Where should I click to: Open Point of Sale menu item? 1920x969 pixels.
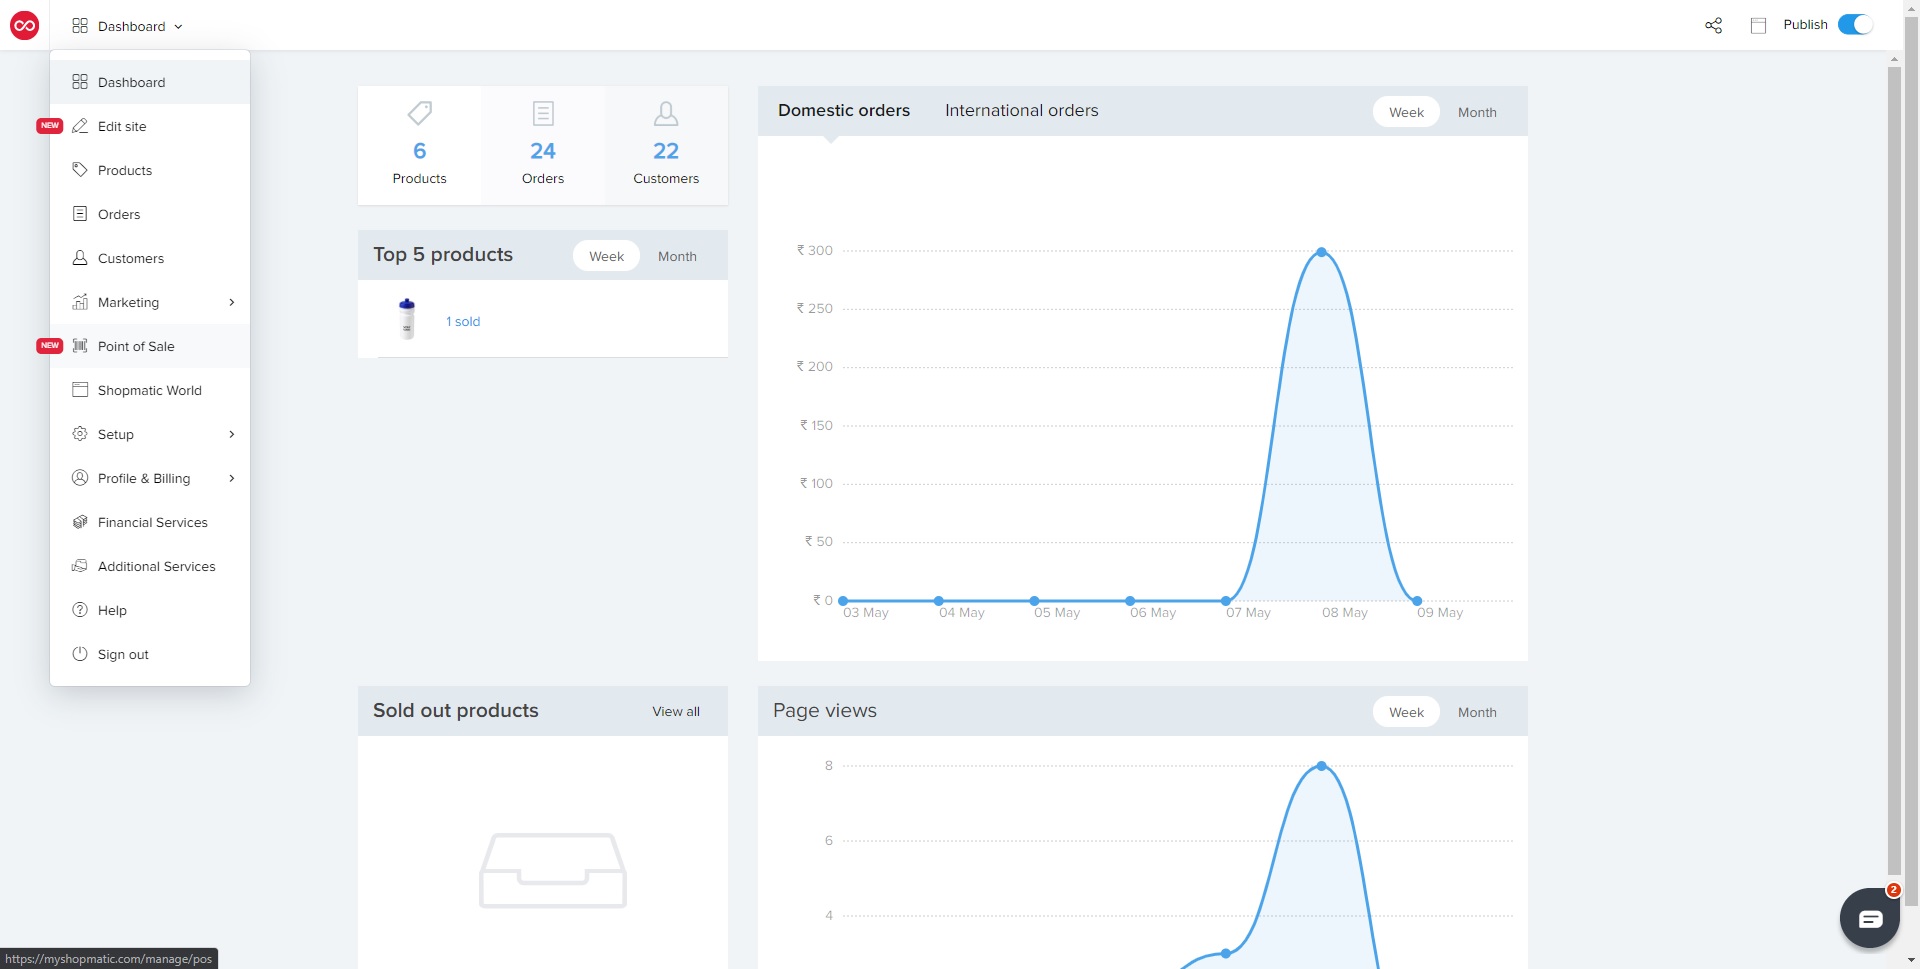point(150,346)
